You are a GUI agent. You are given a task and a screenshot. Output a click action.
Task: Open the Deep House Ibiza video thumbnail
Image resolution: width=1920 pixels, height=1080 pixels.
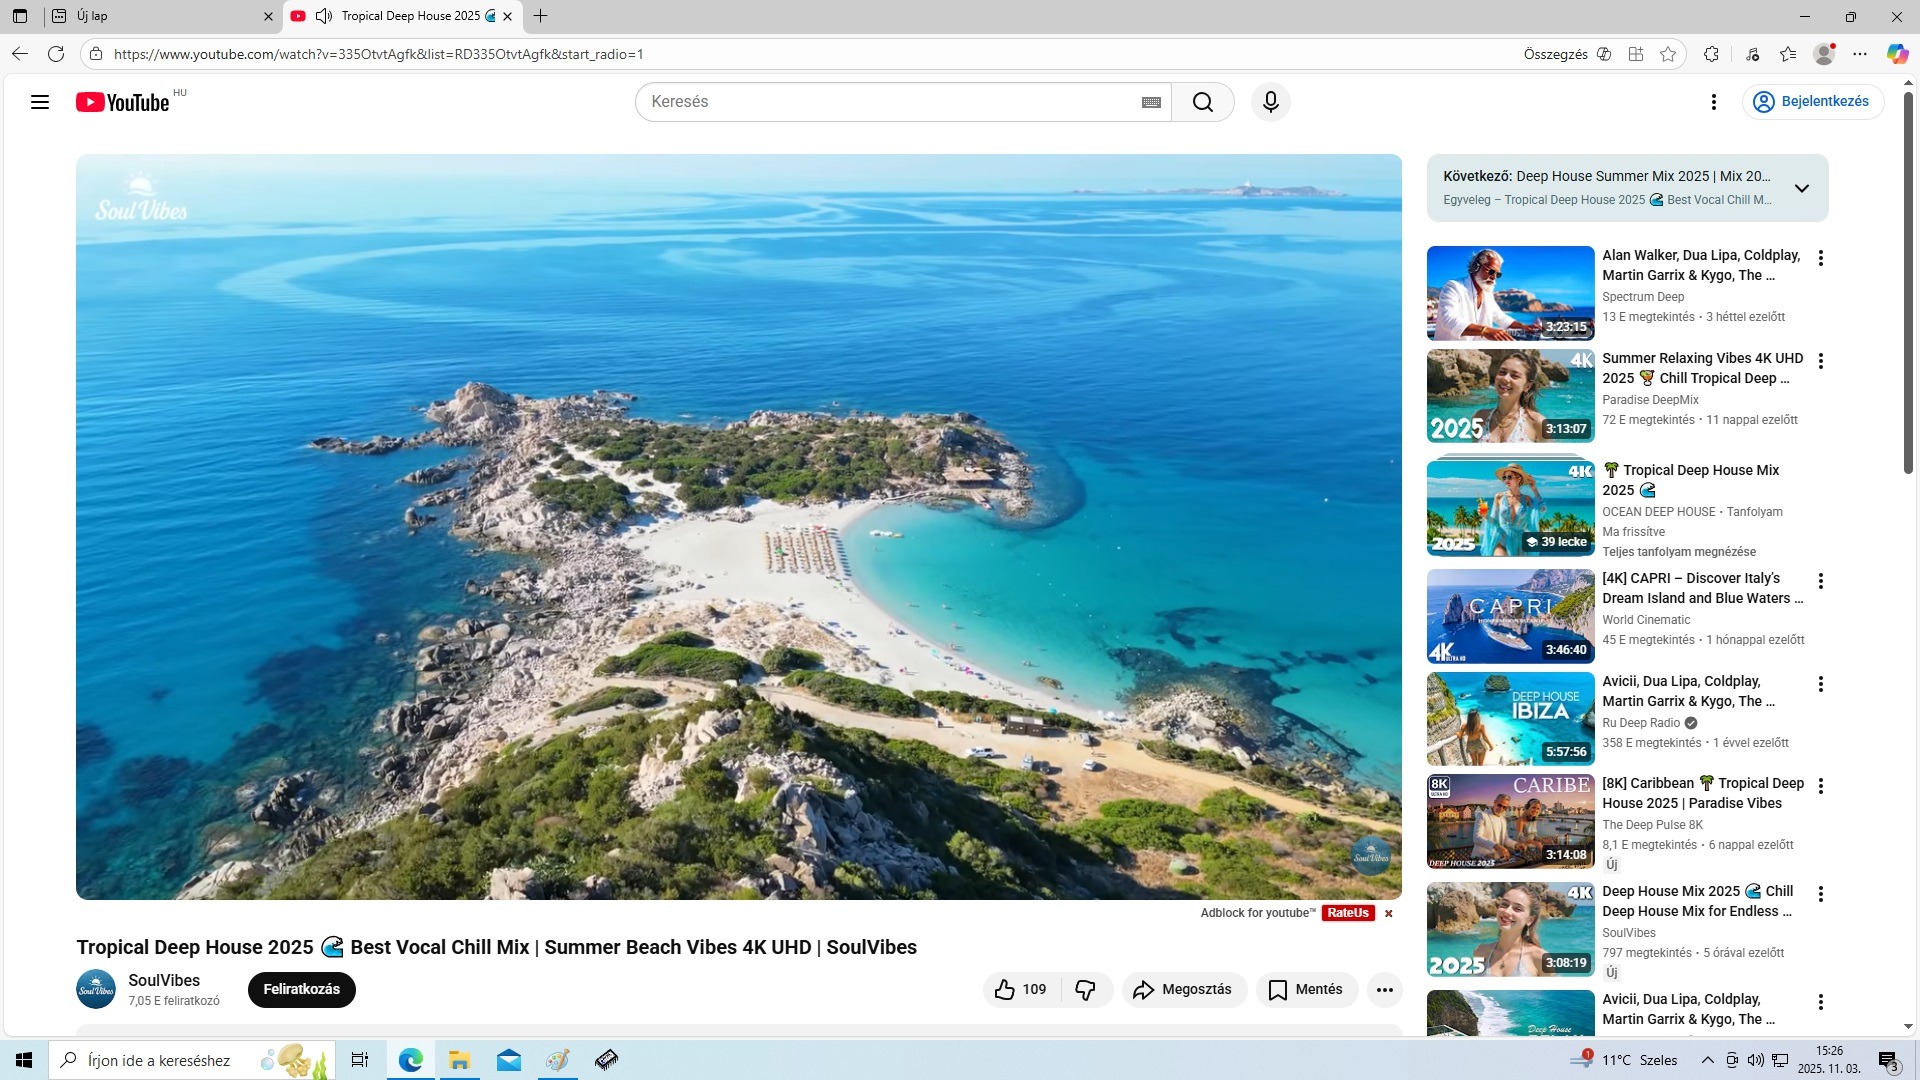click(x=1509, y=719)
